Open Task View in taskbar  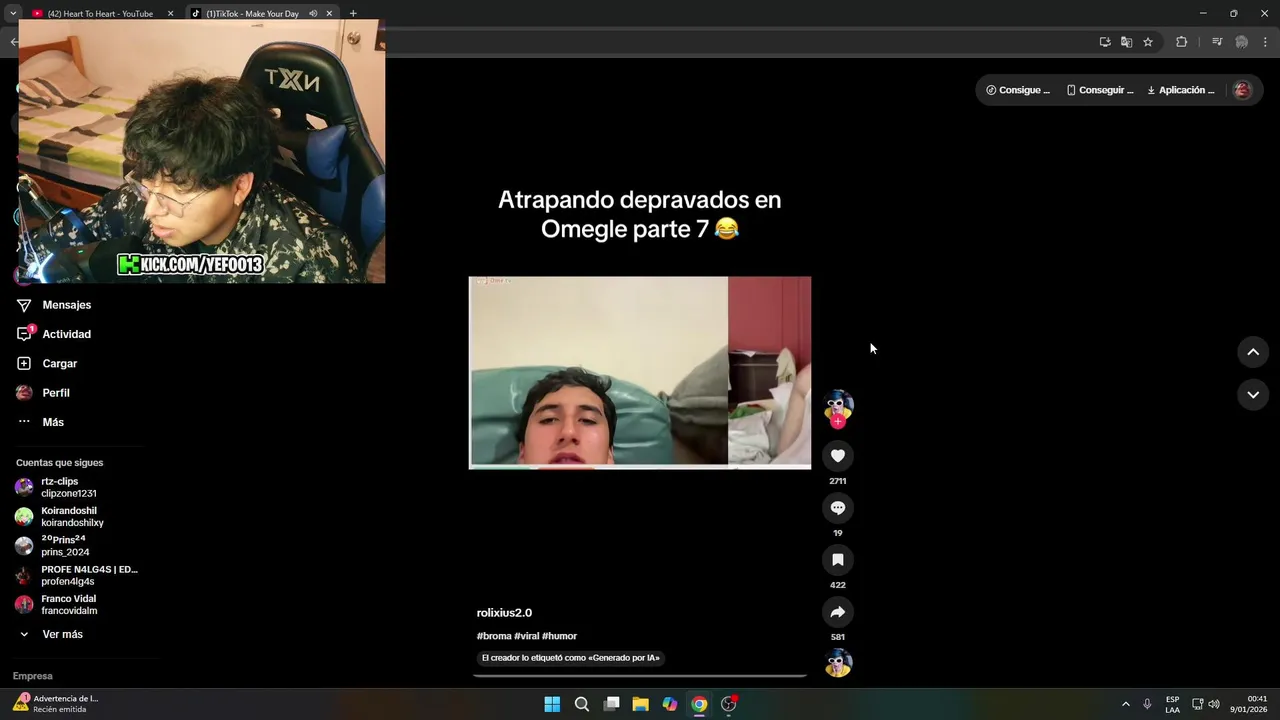click(x=611, y=704)
